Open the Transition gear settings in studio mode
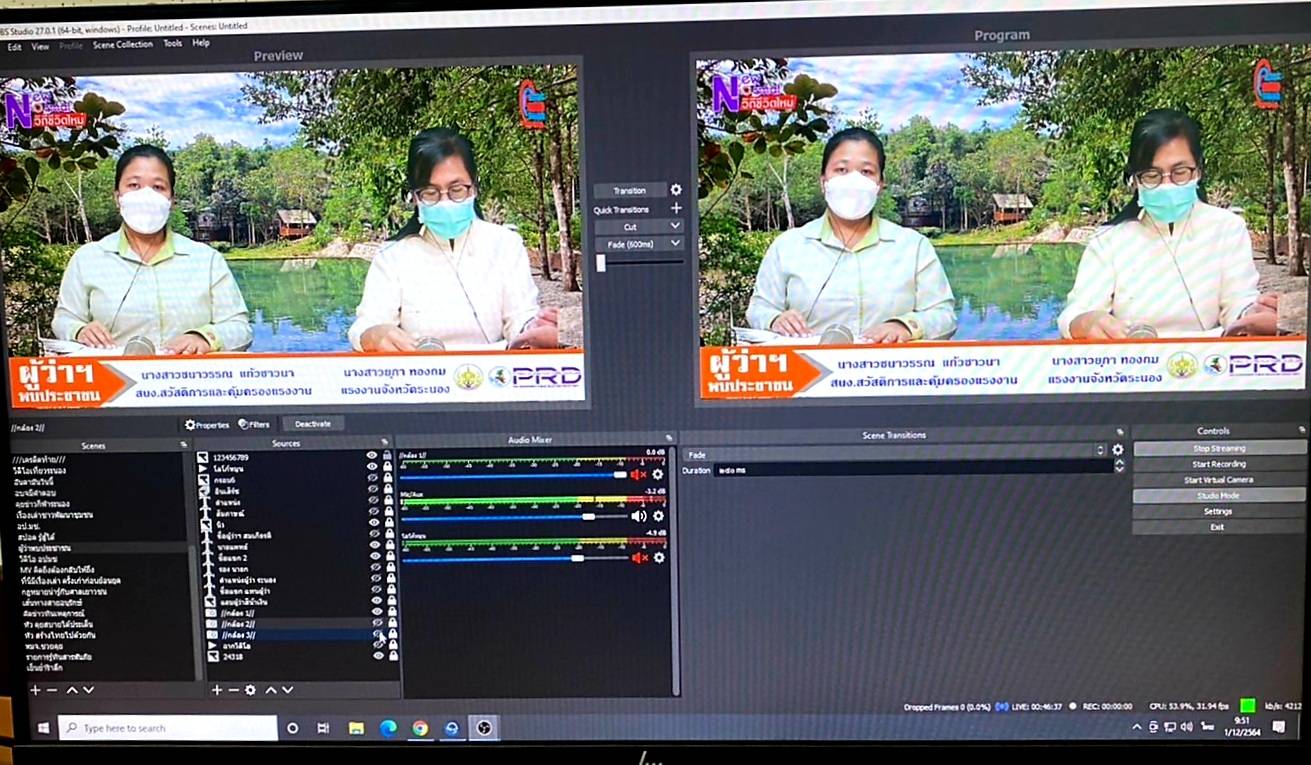The image size is (1311, 765). coord(676,190)
